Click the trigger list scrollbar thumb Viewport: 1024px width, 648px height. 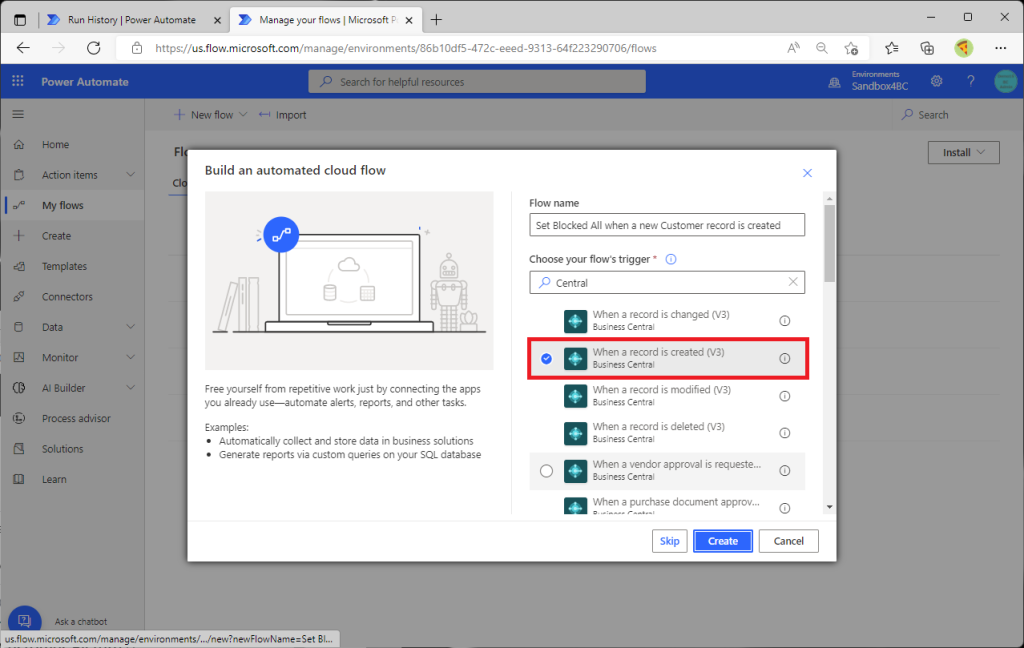pyautogui.click(x=829, y=243)
